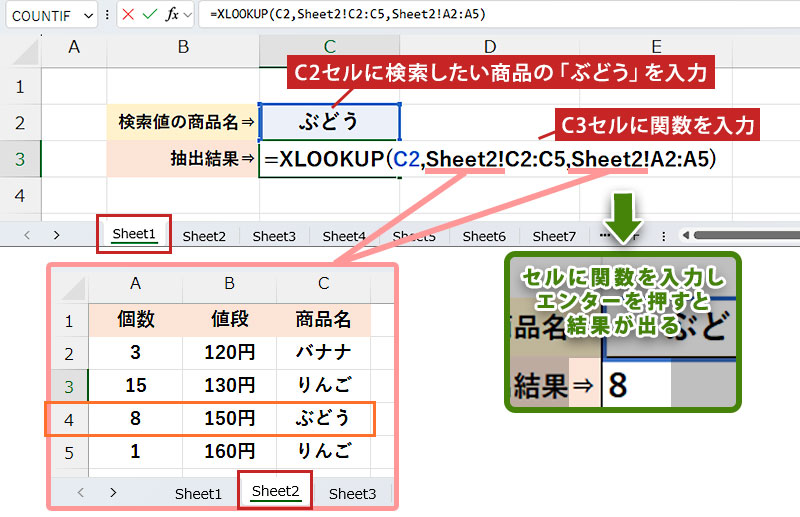The width and height of the screenshot is (800, 517).
Task: Select row 2 header in main sheet
Action: (x=20, y=123)
